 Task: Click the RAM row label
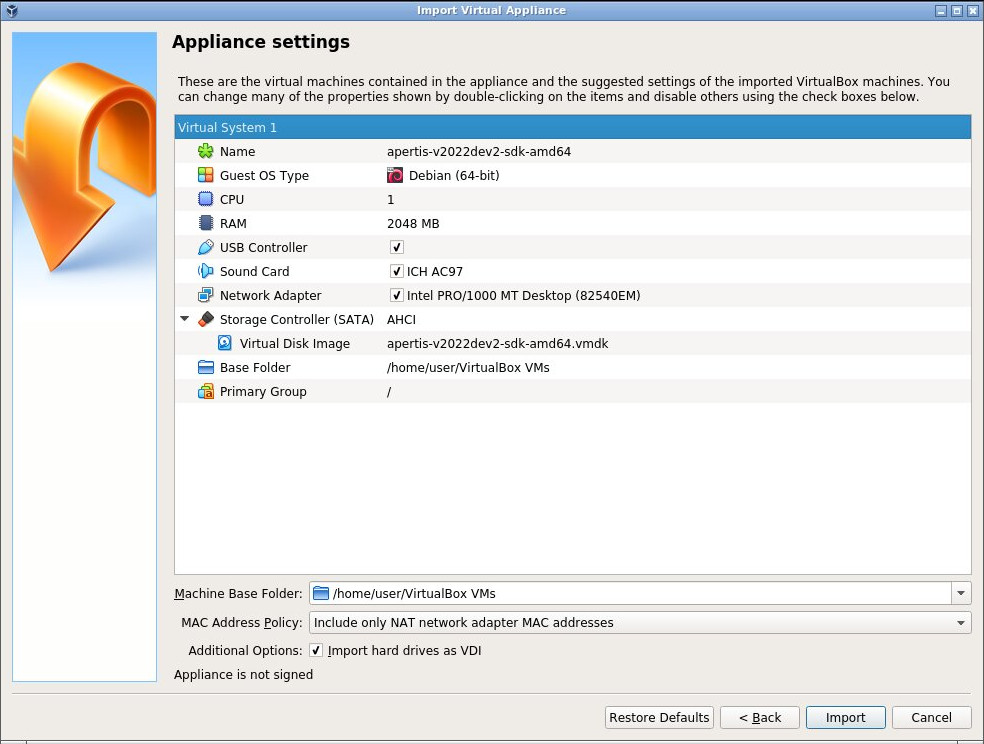pyautogui.click(x=233, y=223)
